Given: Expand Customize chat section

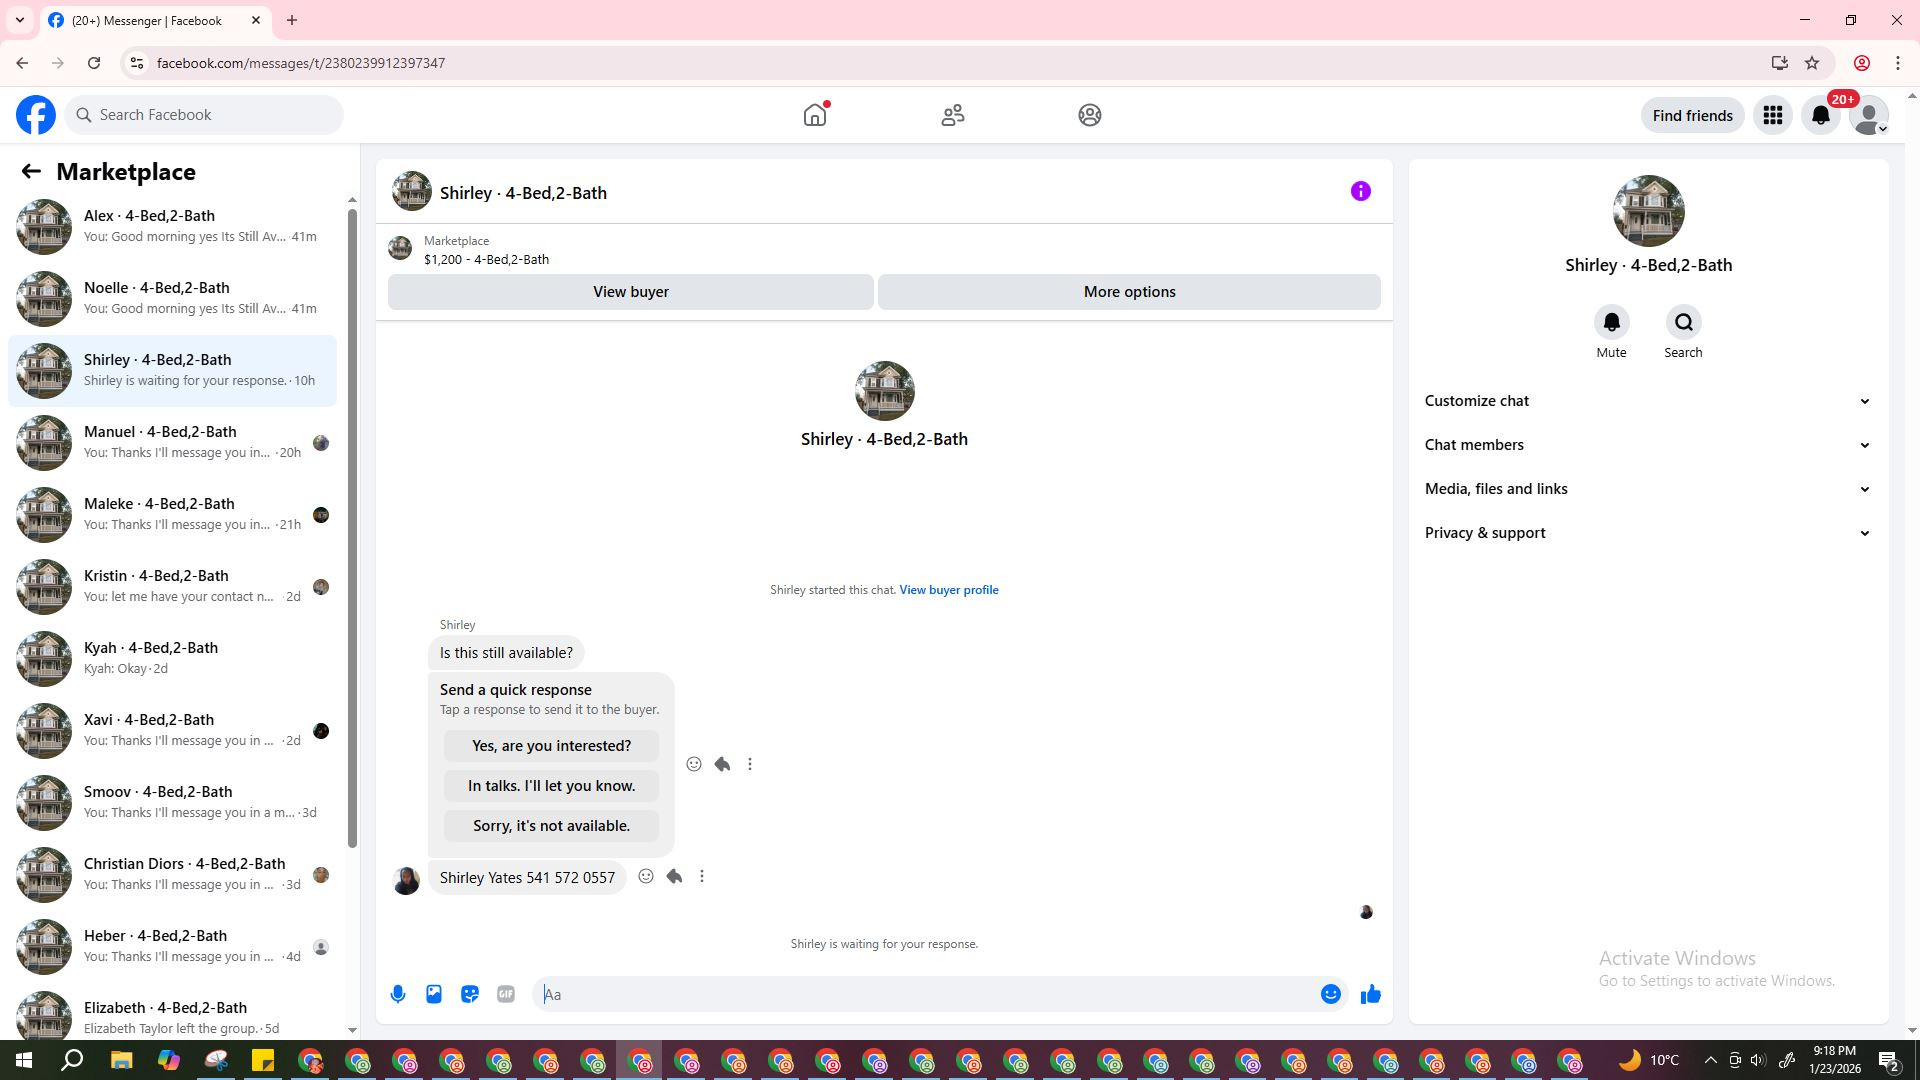Looking at the screenshot, I should click(1647, 401).
